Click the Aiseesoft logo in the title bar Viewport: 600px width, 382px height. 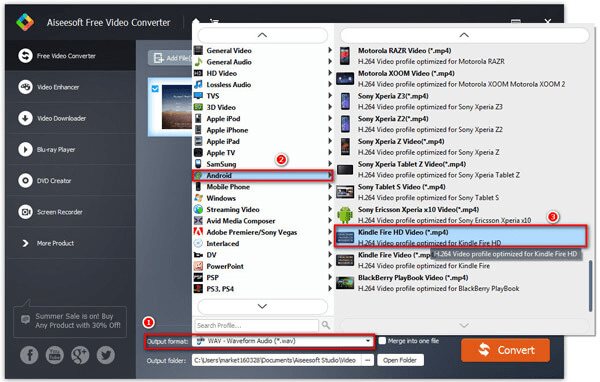click(x=25, y=22)
